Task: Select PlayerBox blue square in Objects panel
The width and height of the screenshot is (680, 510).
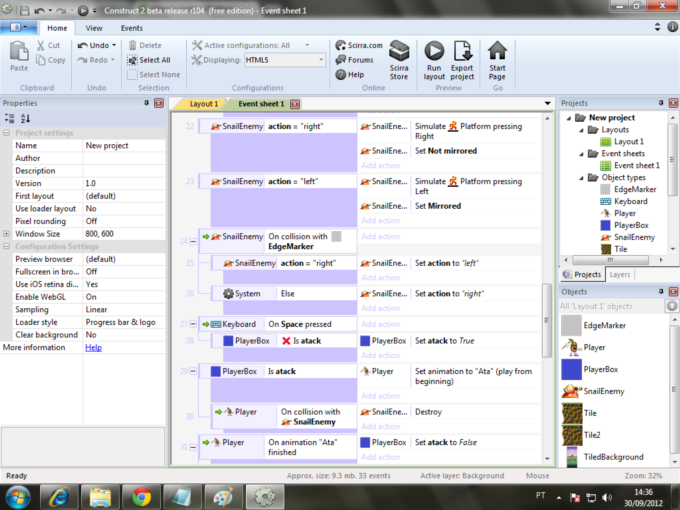Action: point(572,369)
